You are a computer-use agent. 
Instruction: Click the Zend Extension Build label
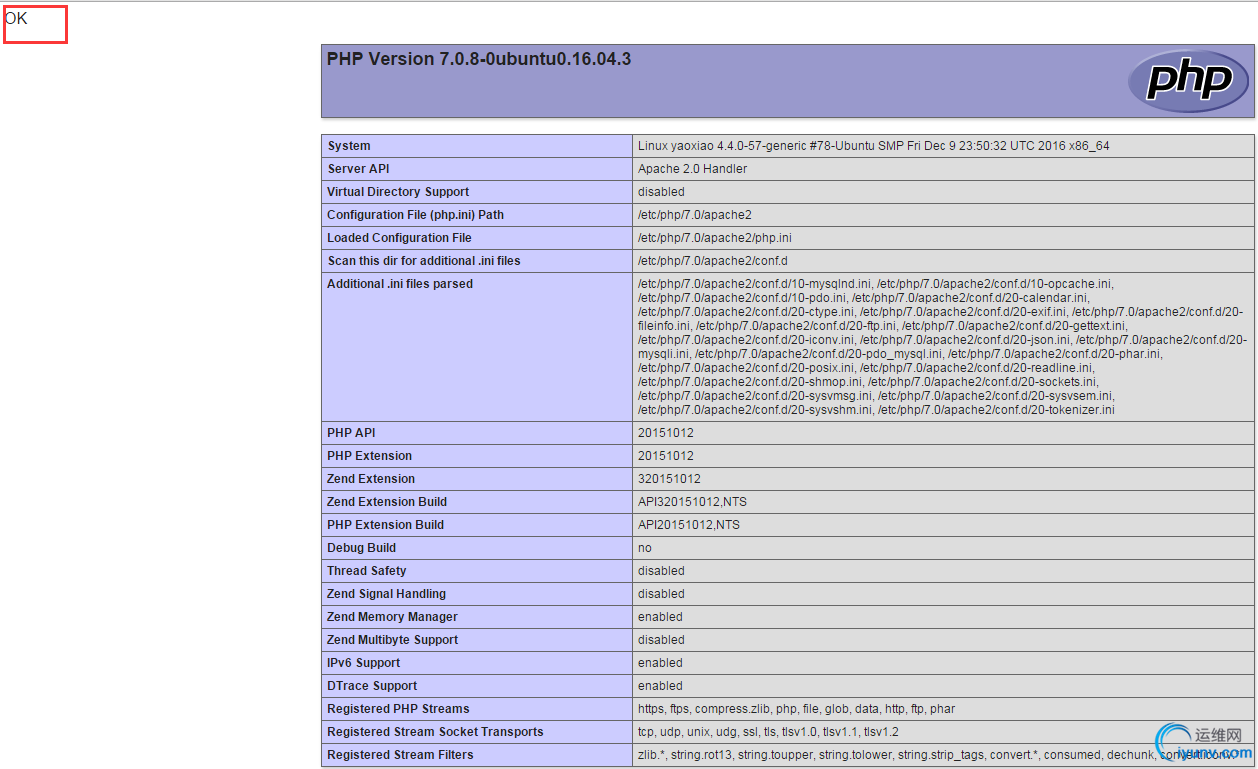pos(387,502)
